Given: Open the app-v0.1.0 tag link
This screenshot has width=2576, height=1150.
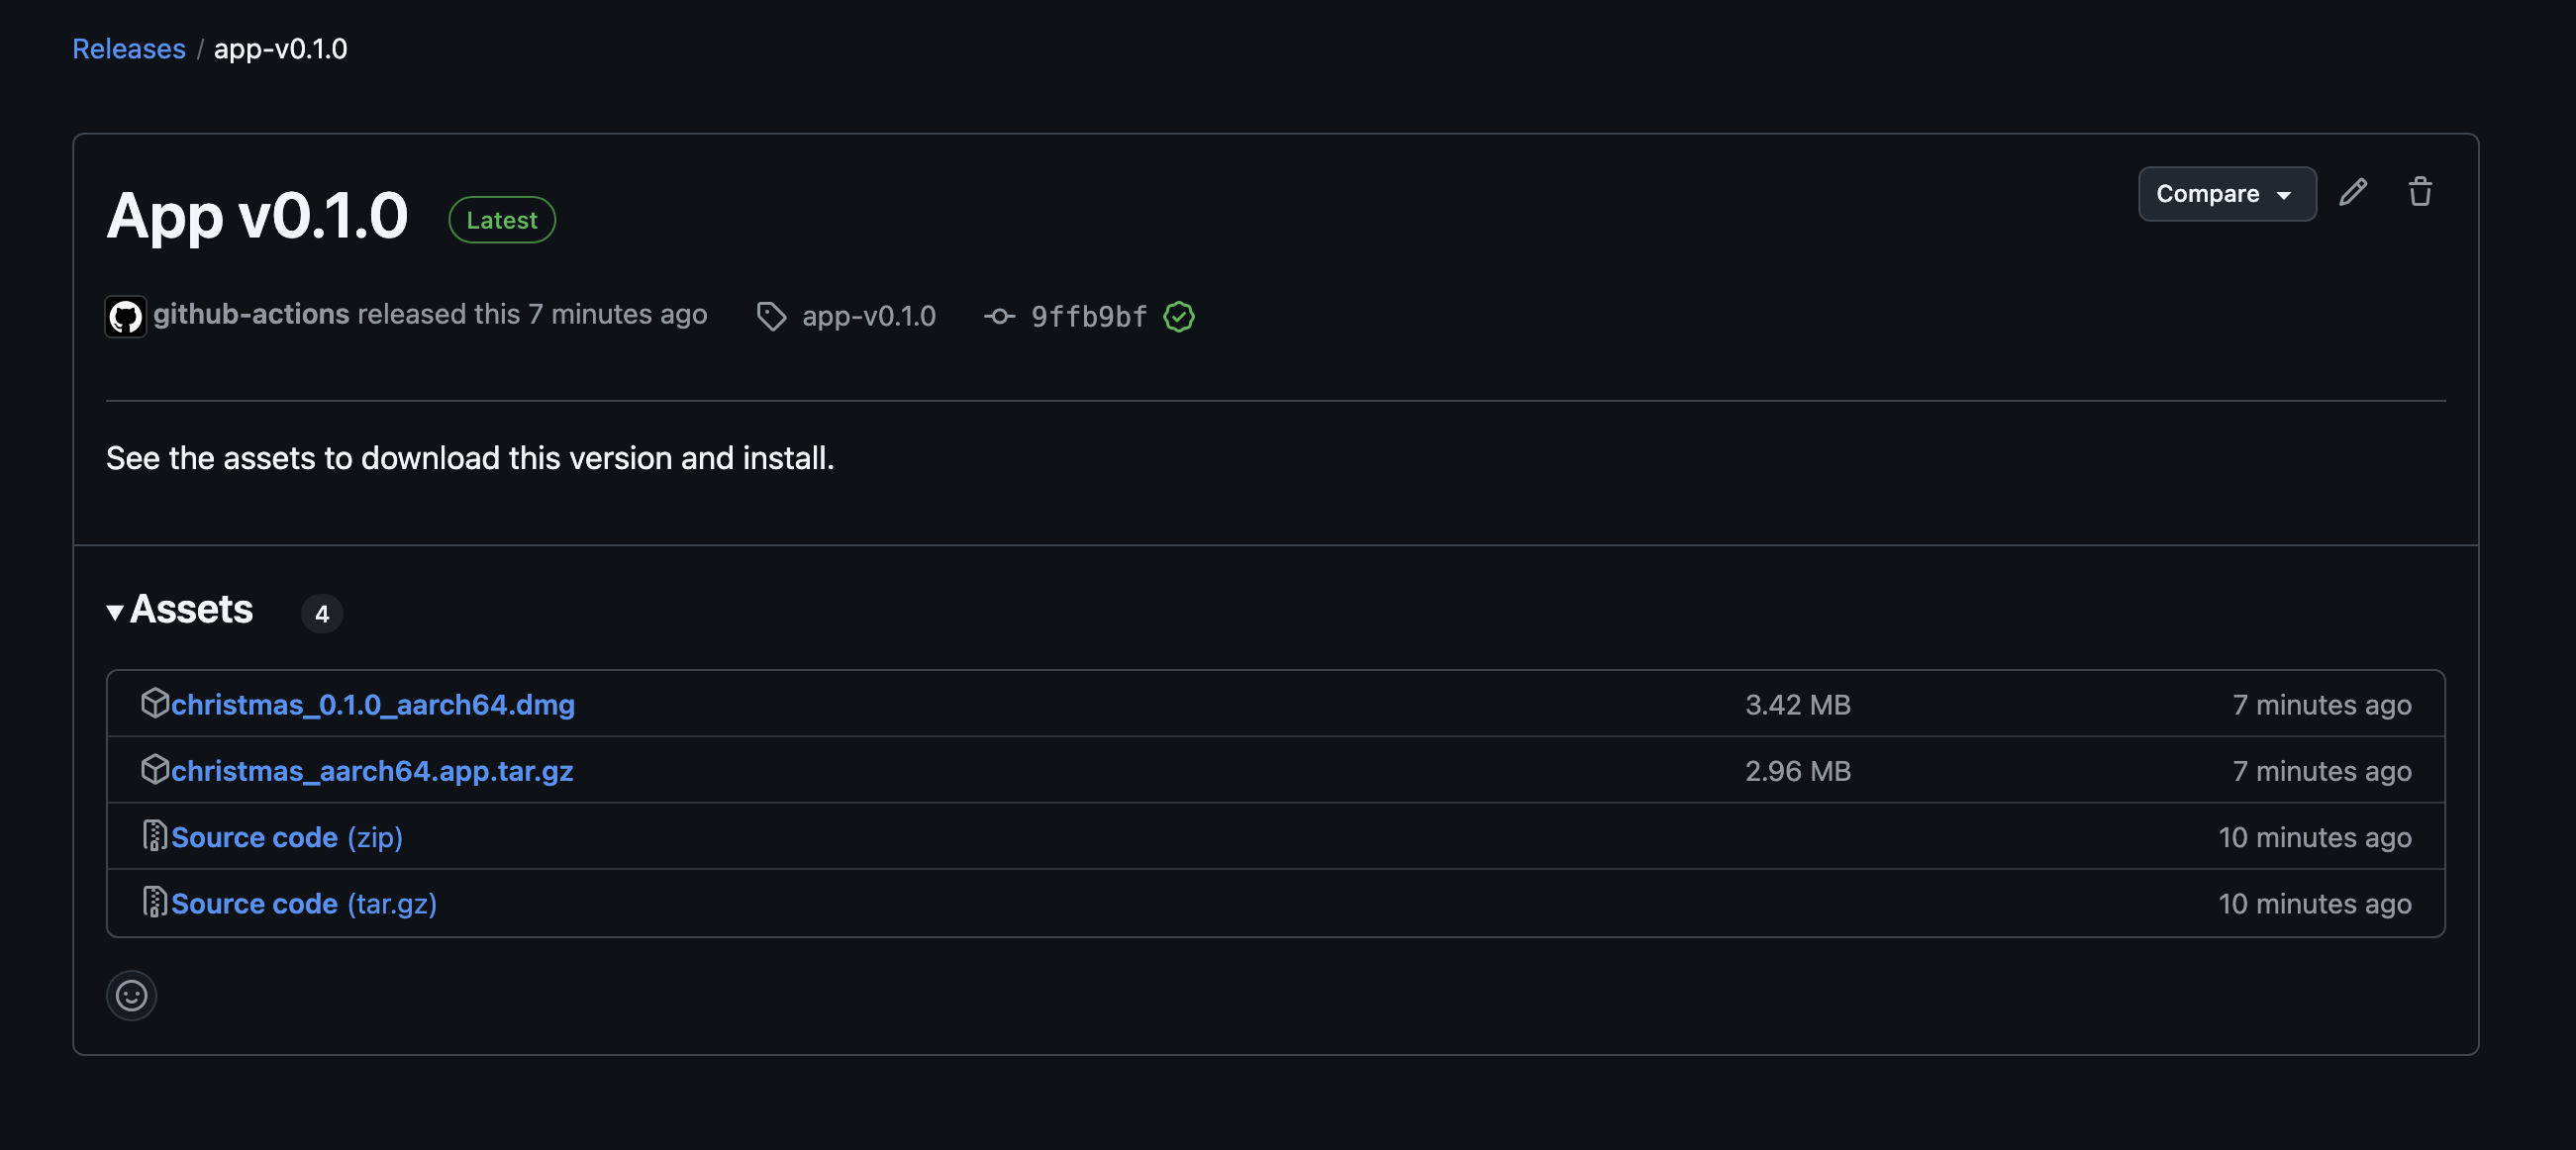Looking at the screenshot, I should click(868, 316).
